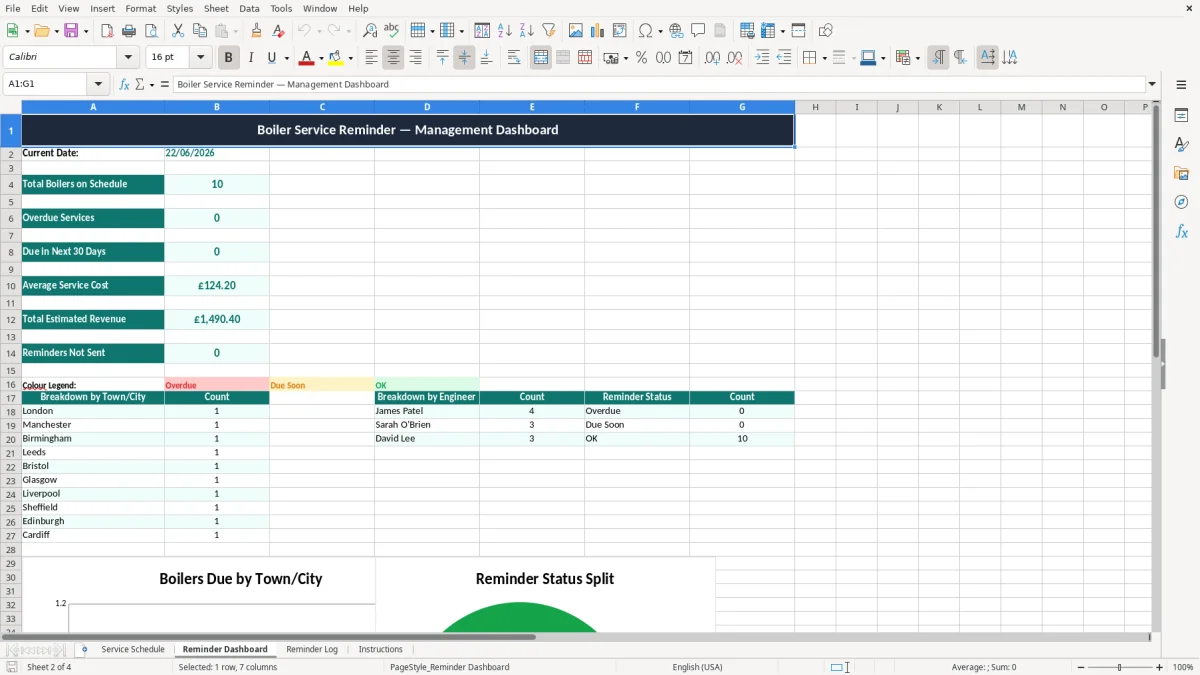Clone formatting with the paintbrush icon
The image size is (1200, 675).
point(256,31)
